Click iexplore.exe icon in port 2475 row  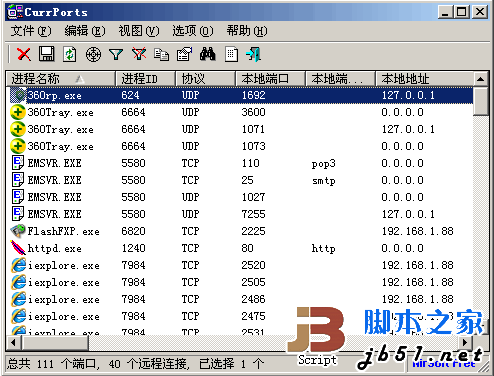tap(18, 316)
